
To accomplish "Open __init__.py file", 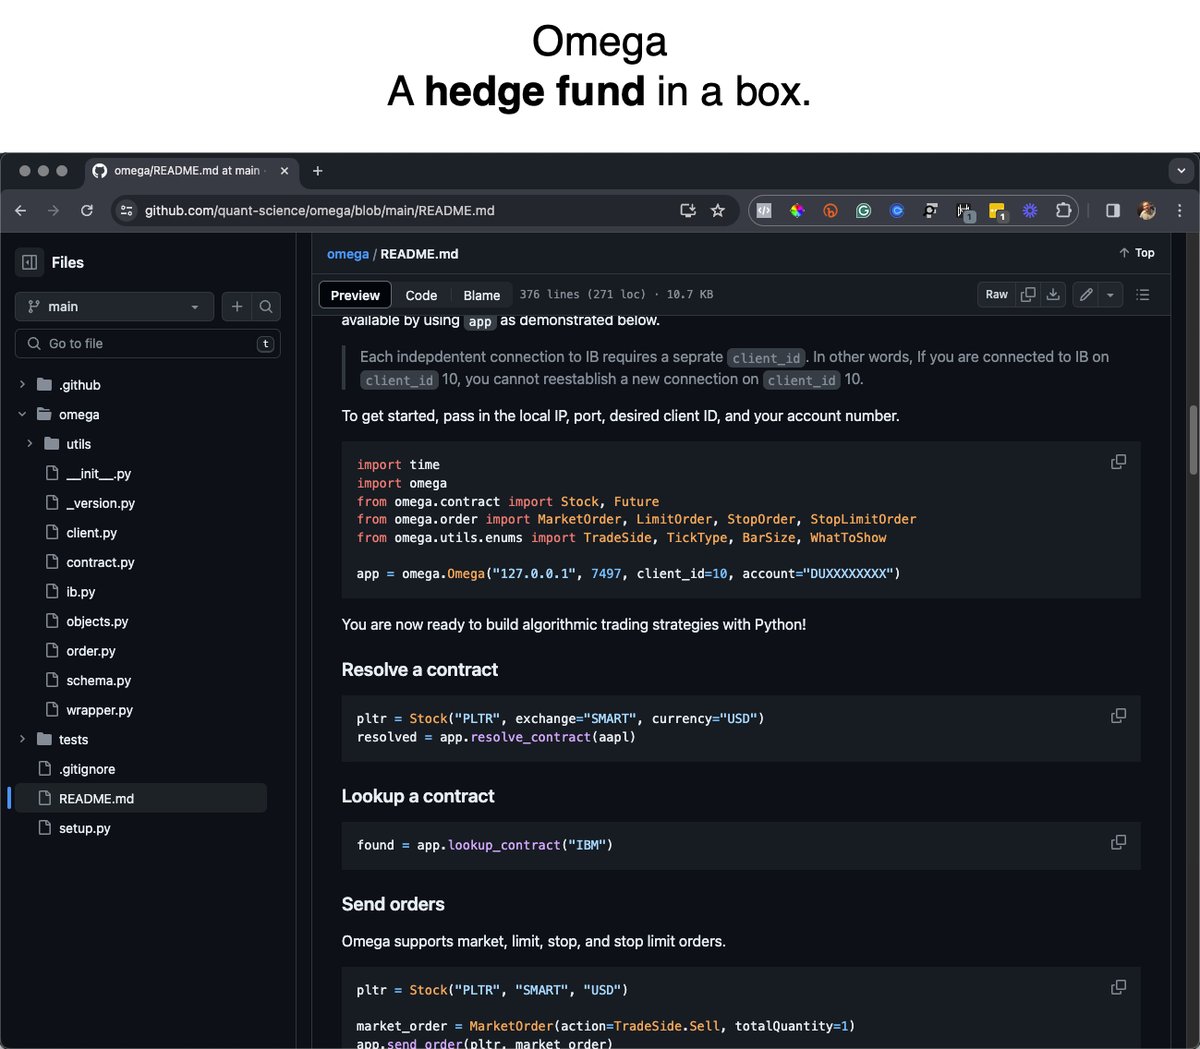I will pyautogui.click(x=98, y=473).
